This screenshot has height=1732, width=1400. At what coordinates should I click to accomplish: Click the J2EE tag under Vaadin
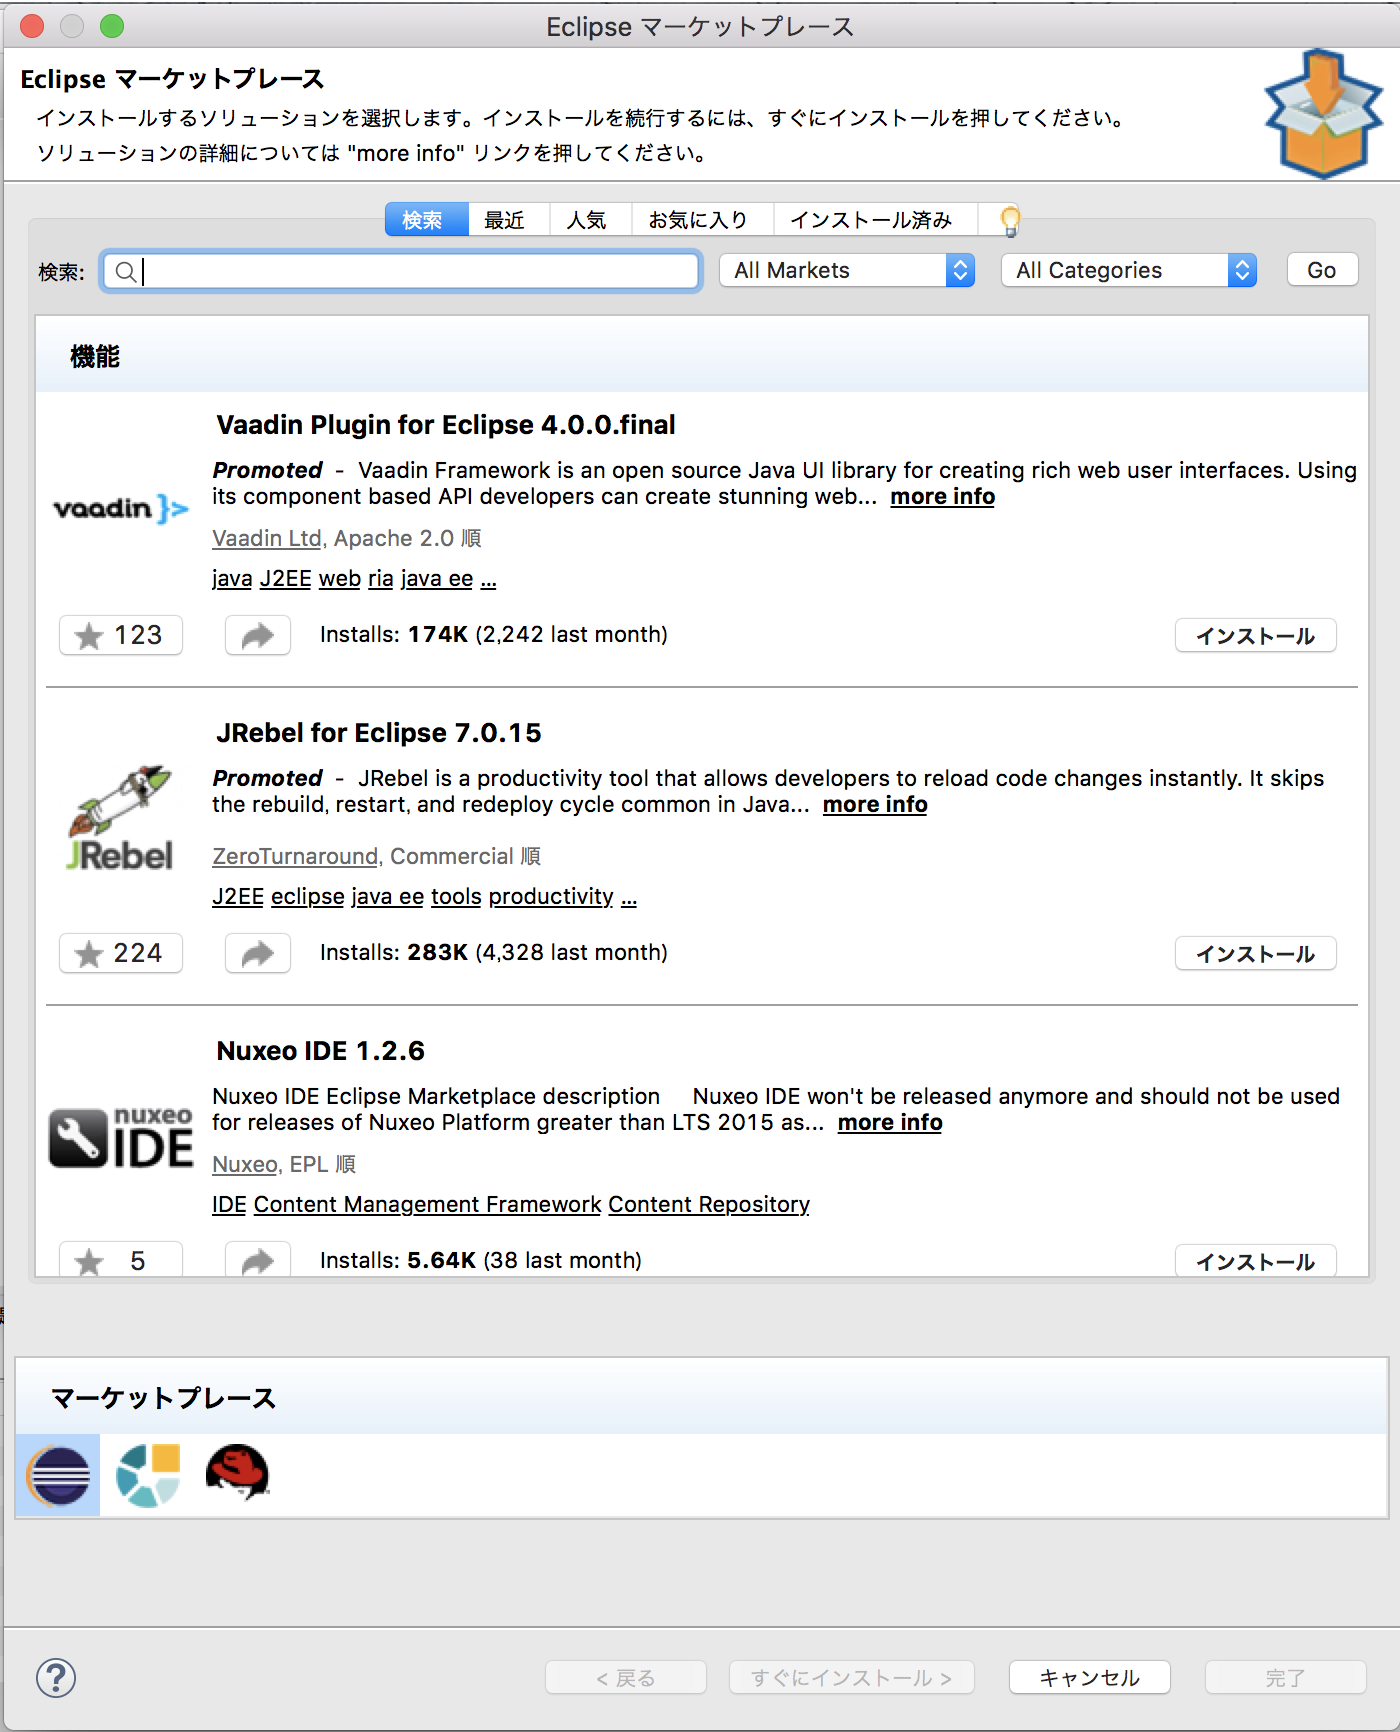pyautogui.click(x=286, y=579)
